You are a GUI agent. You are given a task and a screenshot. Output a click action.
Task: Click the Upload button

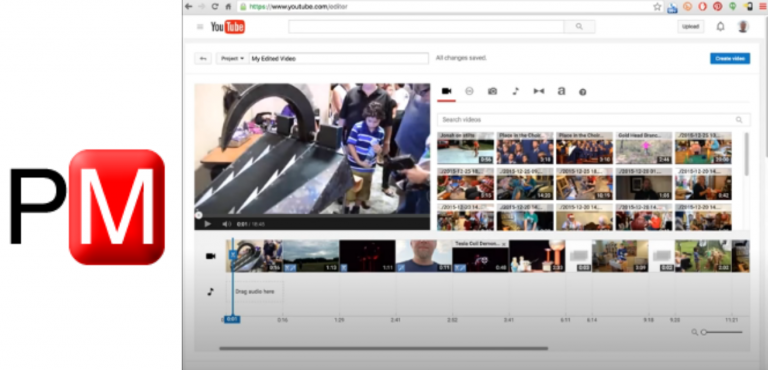coord(691,26)
